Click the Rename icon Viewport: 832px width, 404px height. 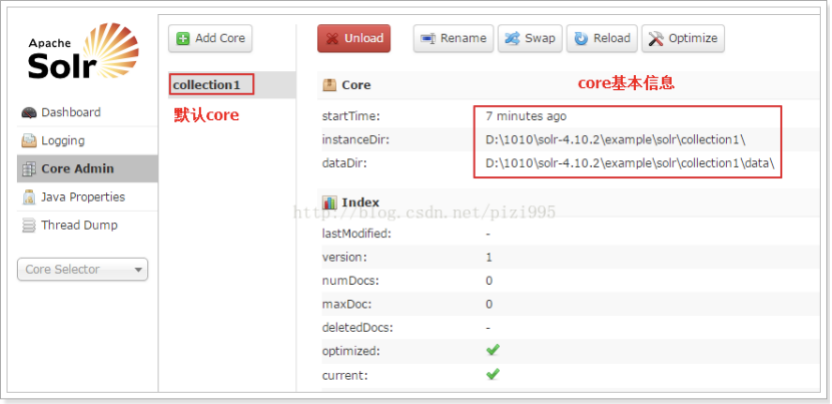click(x=428, y=39)
